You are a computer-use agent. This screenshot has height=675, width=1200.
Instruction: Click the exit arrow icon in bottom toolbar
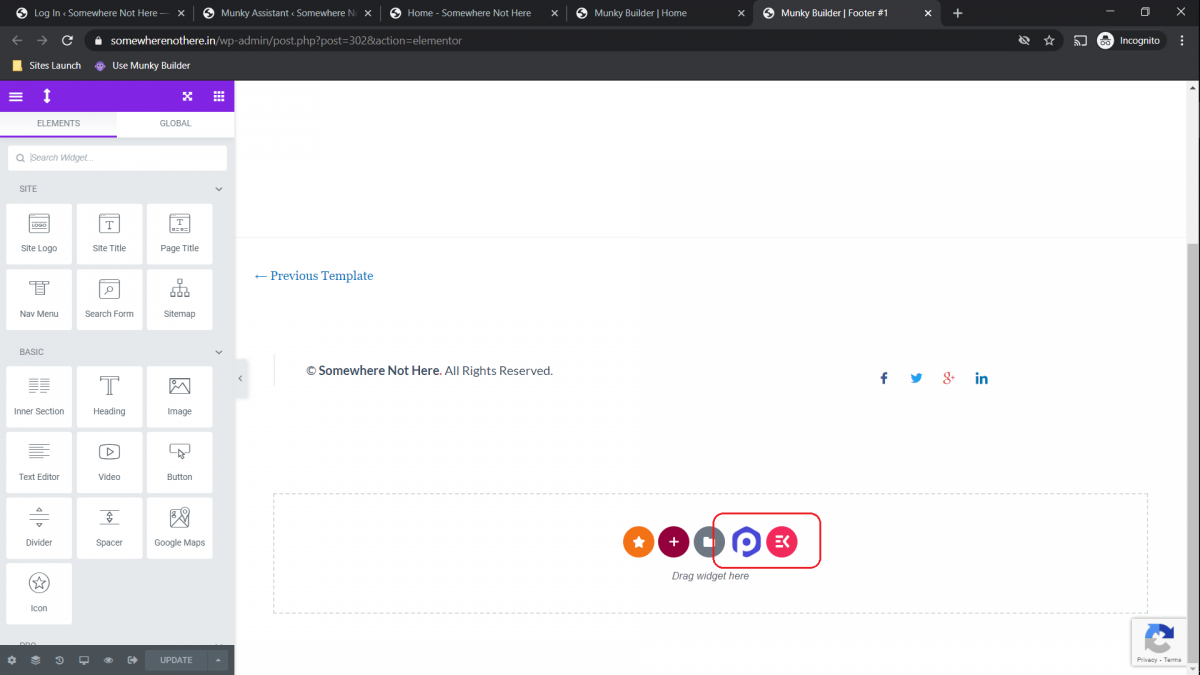[x=132, y=660]
